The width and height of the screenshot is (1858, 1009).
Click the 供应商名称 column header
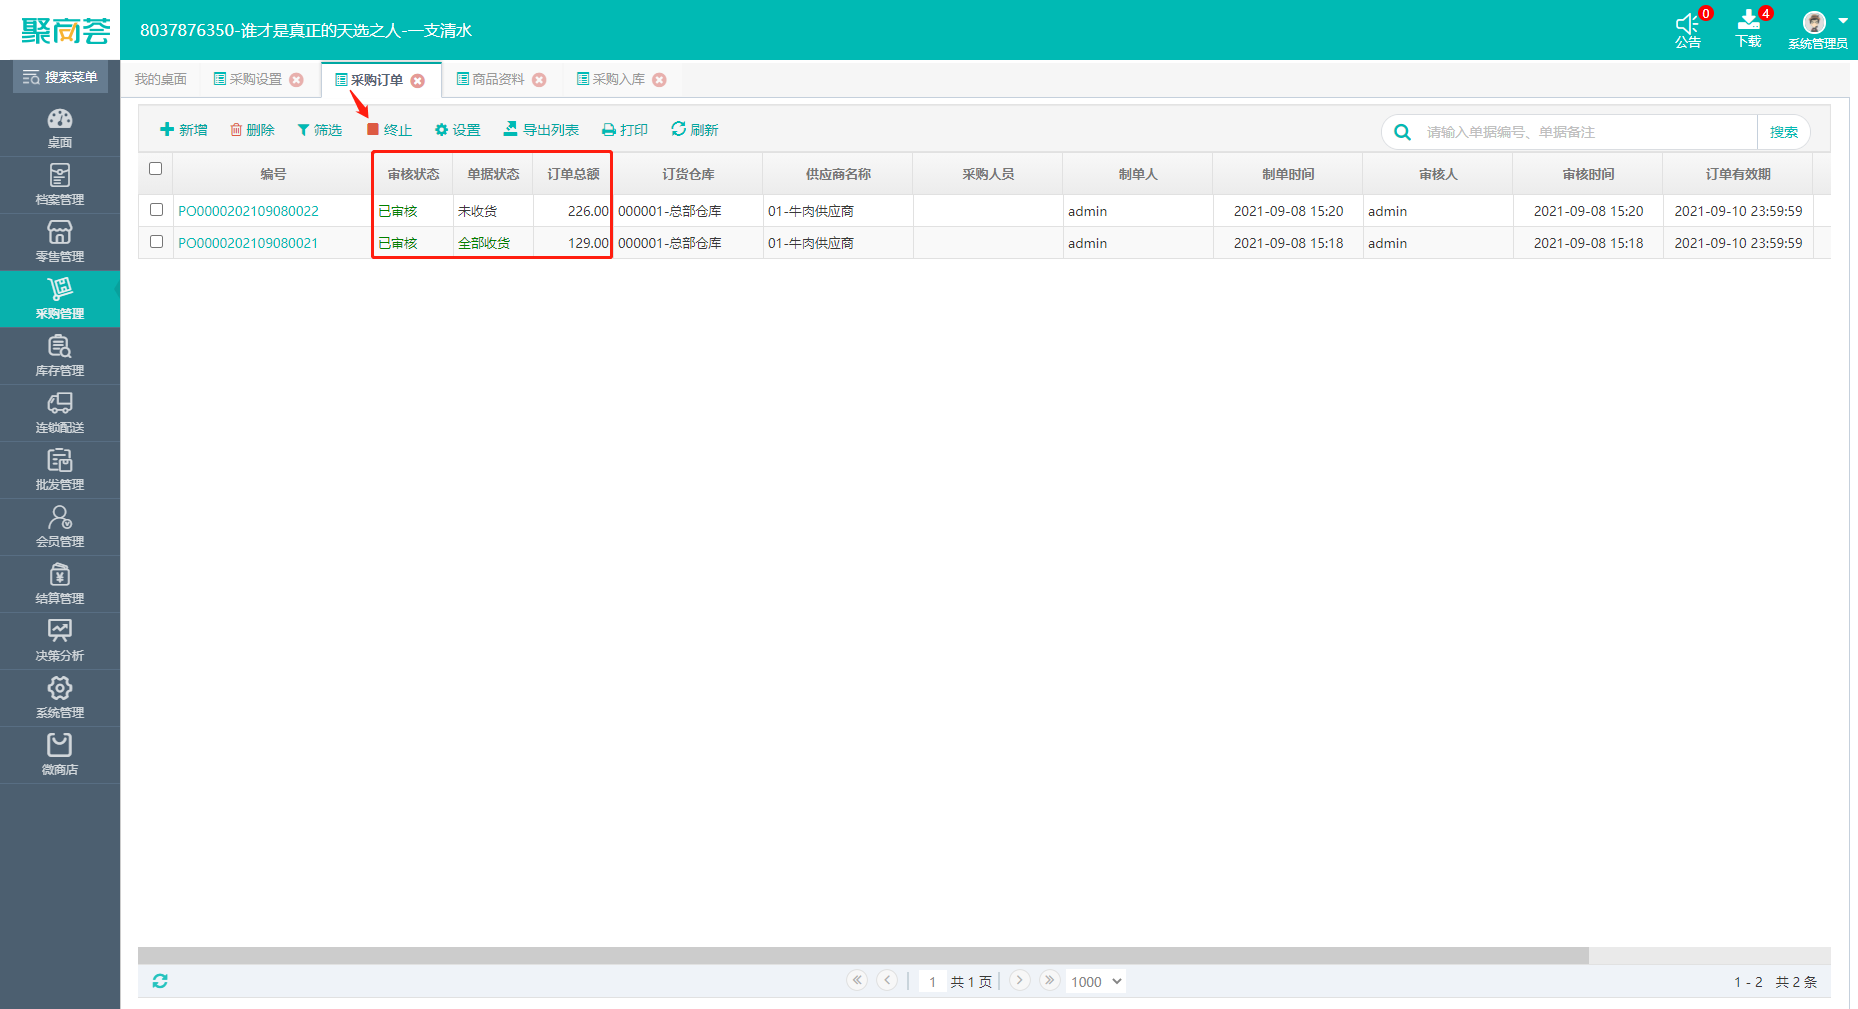tap(838, 174)
